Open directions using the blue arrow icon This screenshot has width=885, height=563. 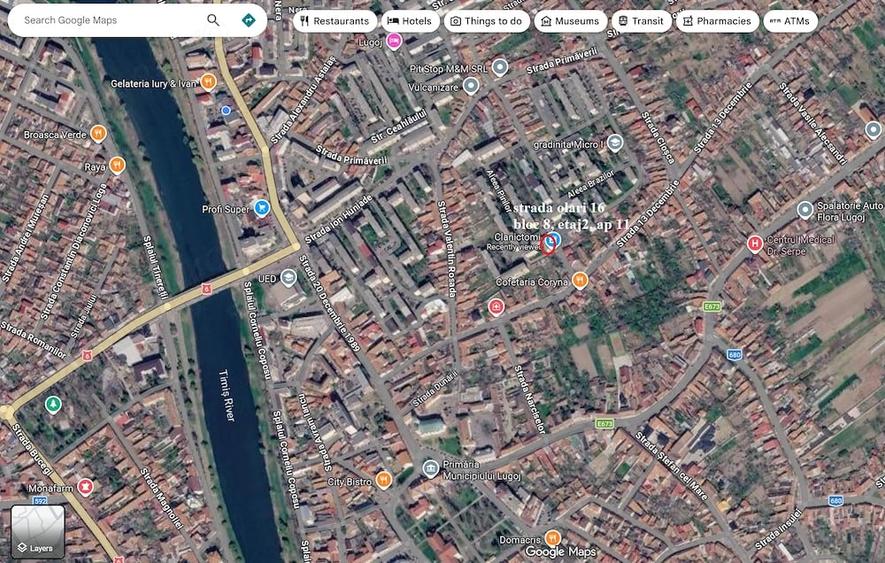pyautogui.click(x=248, y=20)
